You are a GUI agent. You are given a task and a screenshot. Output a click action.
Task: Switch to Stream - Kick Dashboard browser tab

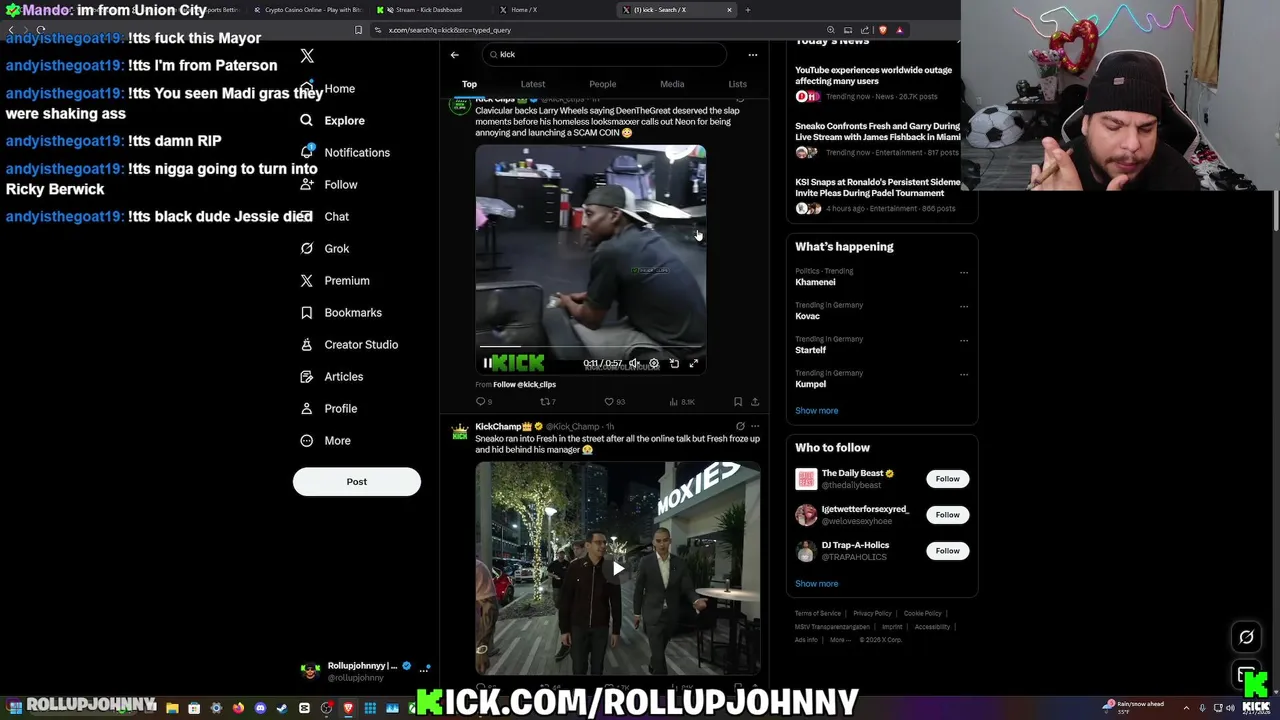pos(429,10)
